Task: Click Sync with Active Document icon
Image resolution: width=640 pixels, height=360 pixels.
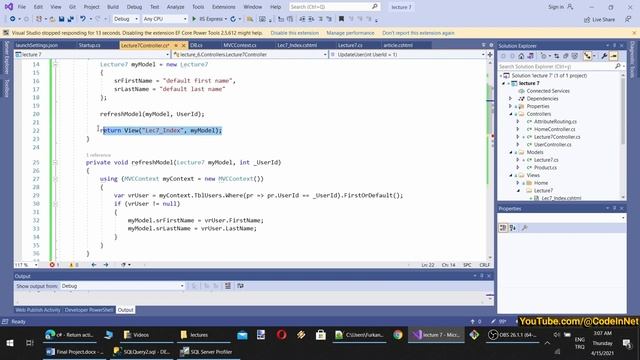Action: [x=556, y=56]
